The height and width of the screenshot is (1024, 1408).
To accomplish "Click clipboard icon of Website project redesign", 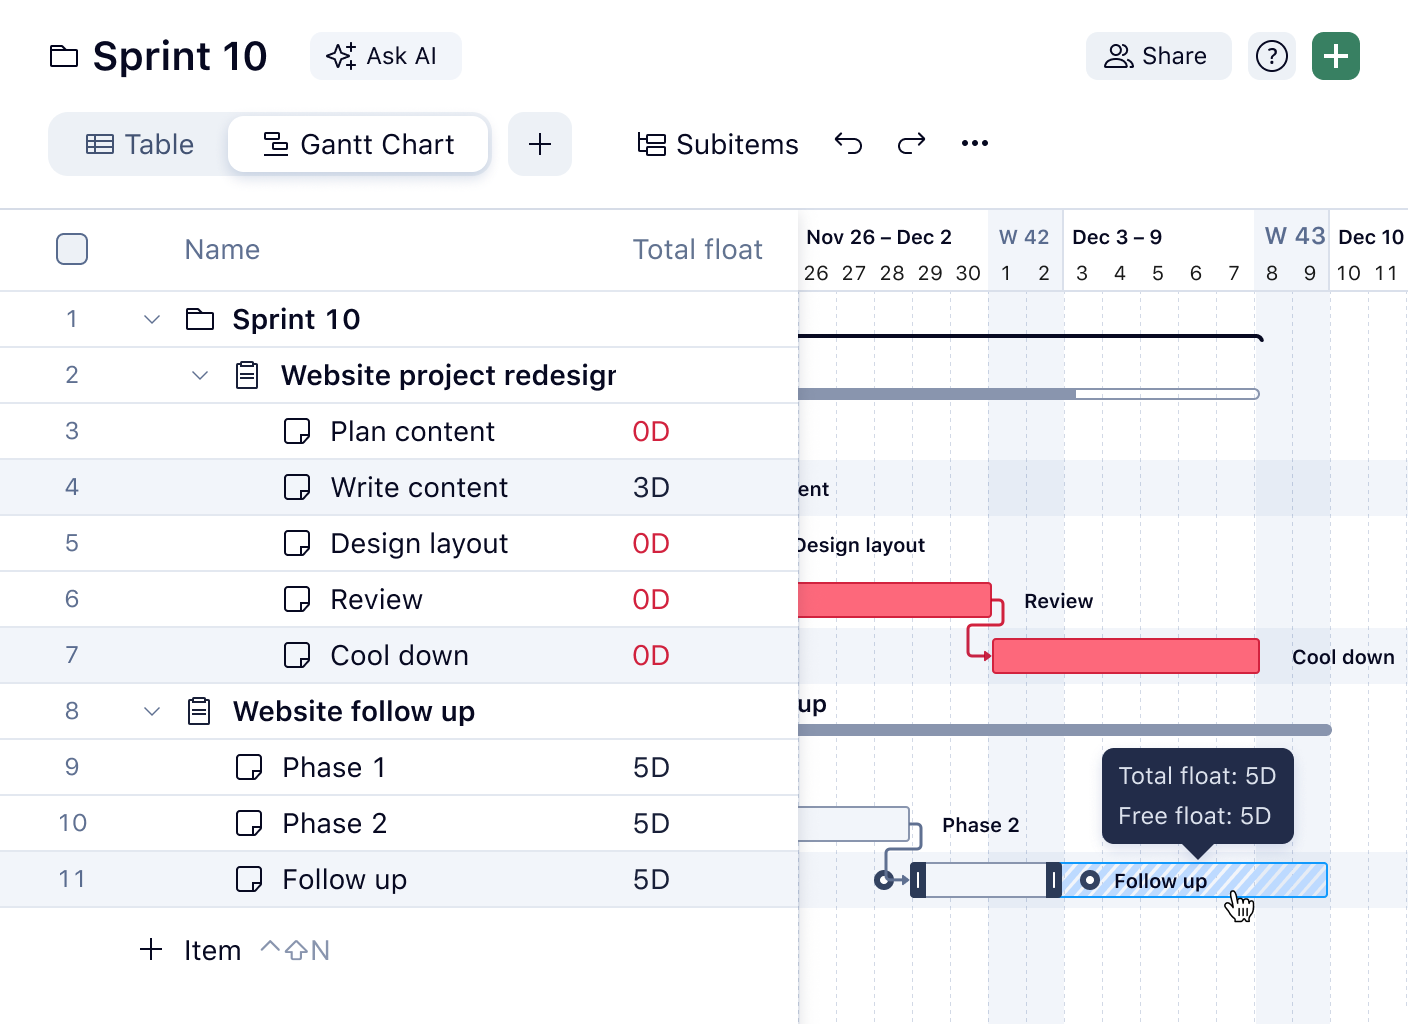I will pos(247,375).
